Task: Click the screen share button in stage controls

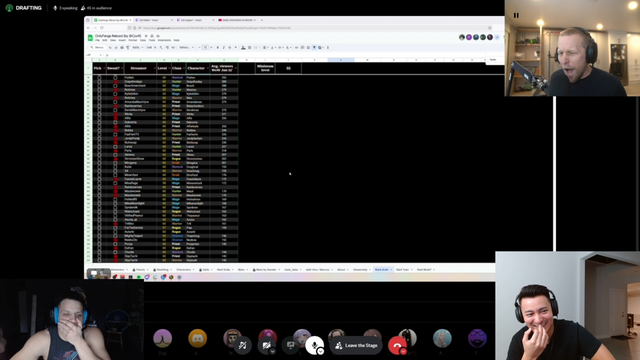Action: [291, 345]
